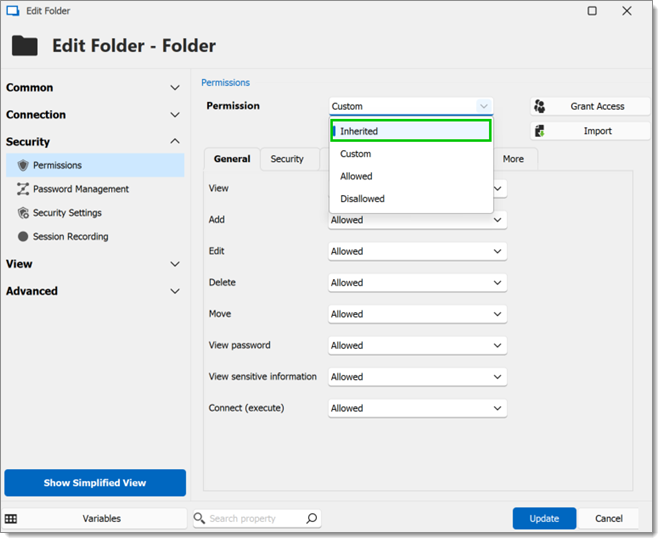Expand the Common section

coord(175,88)
